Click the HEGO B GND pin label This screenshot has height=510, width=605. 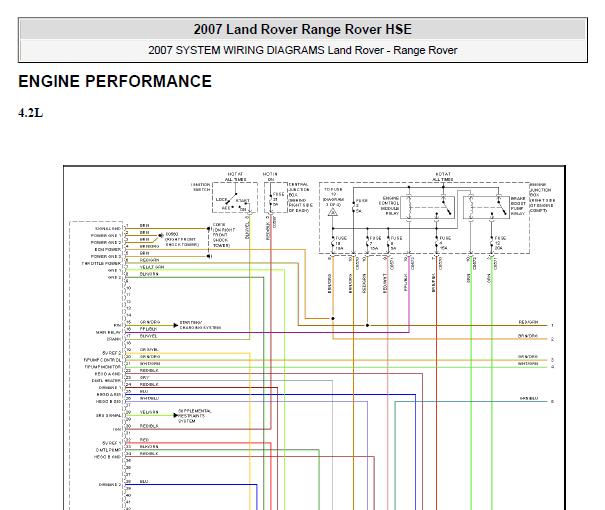pyautogui.click(x=108, y=457)
